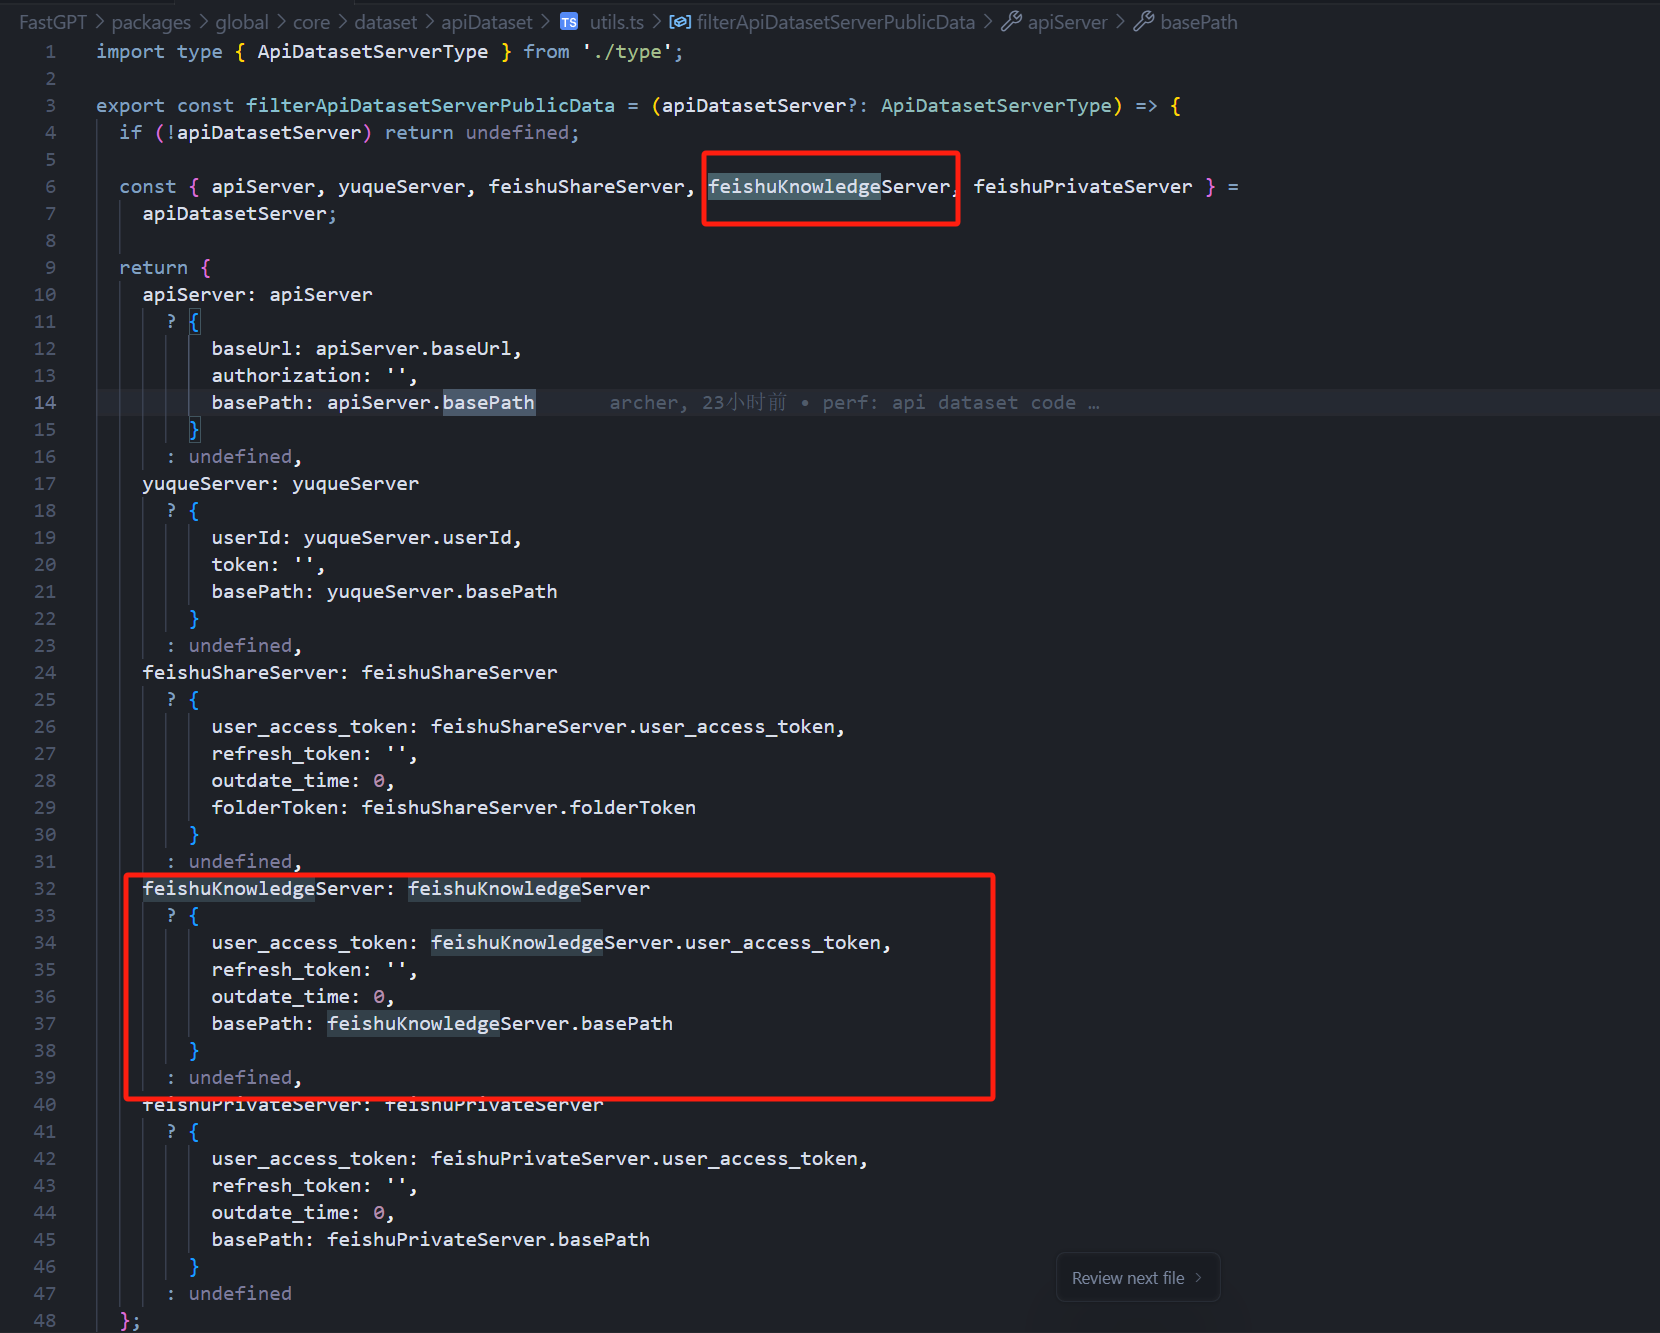Click the symbol icon before filterApiDatasetServerPublicData breadcrumb
This screenshot has height=1333, width=1660.
680,22
